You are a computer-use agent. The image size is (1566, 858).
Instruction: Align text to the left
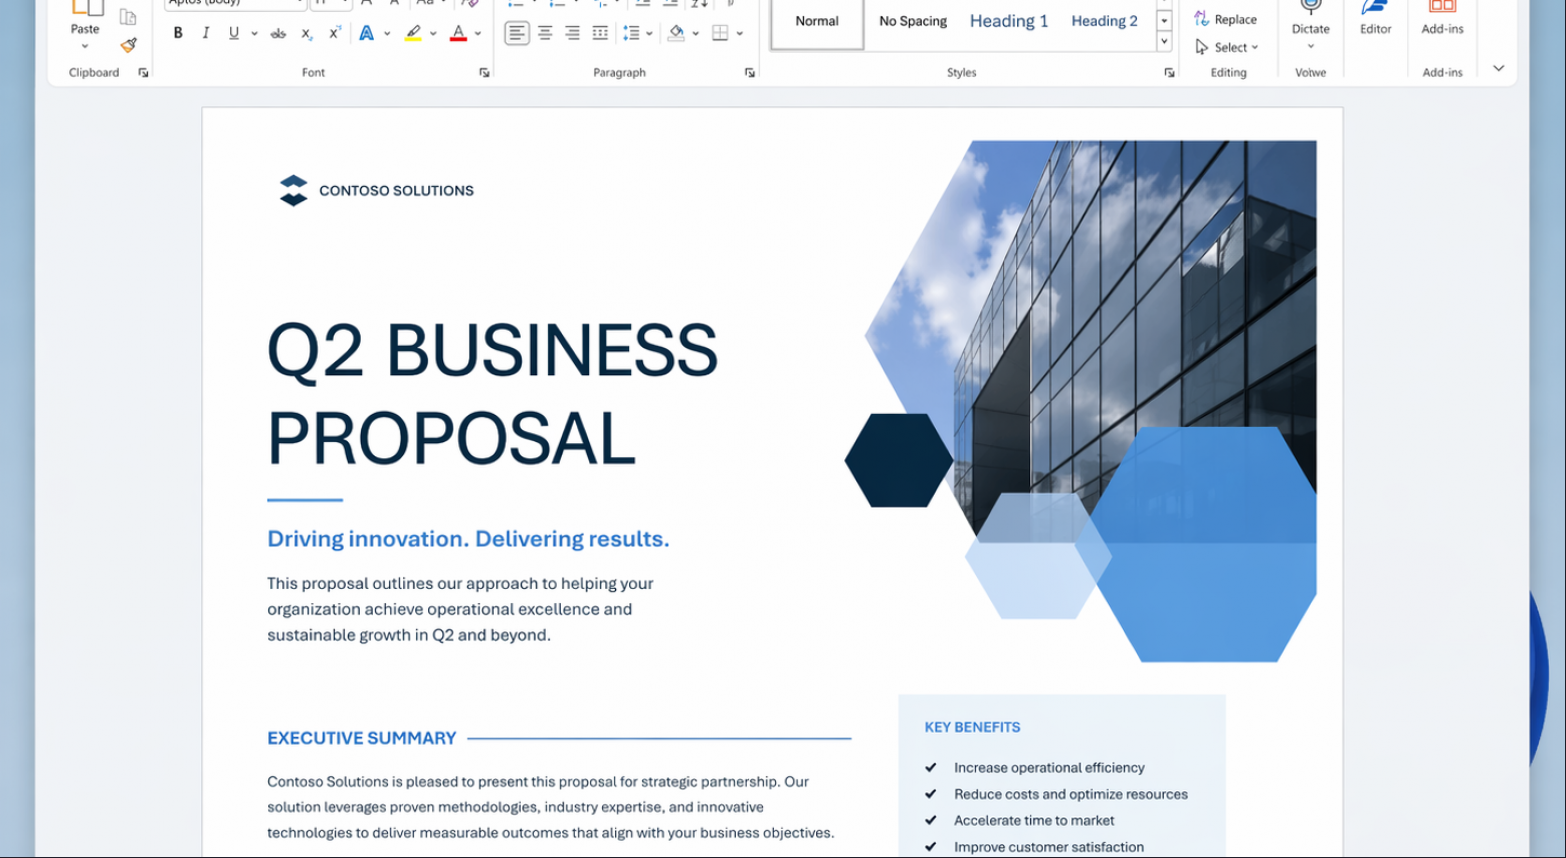click(x=516, y=33)
